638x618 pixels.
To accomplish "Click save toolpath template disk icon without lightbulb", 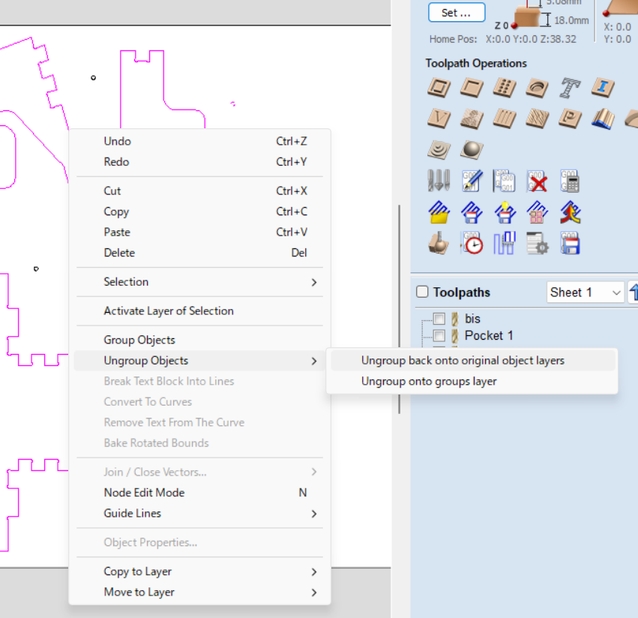I will pos(472,212).
